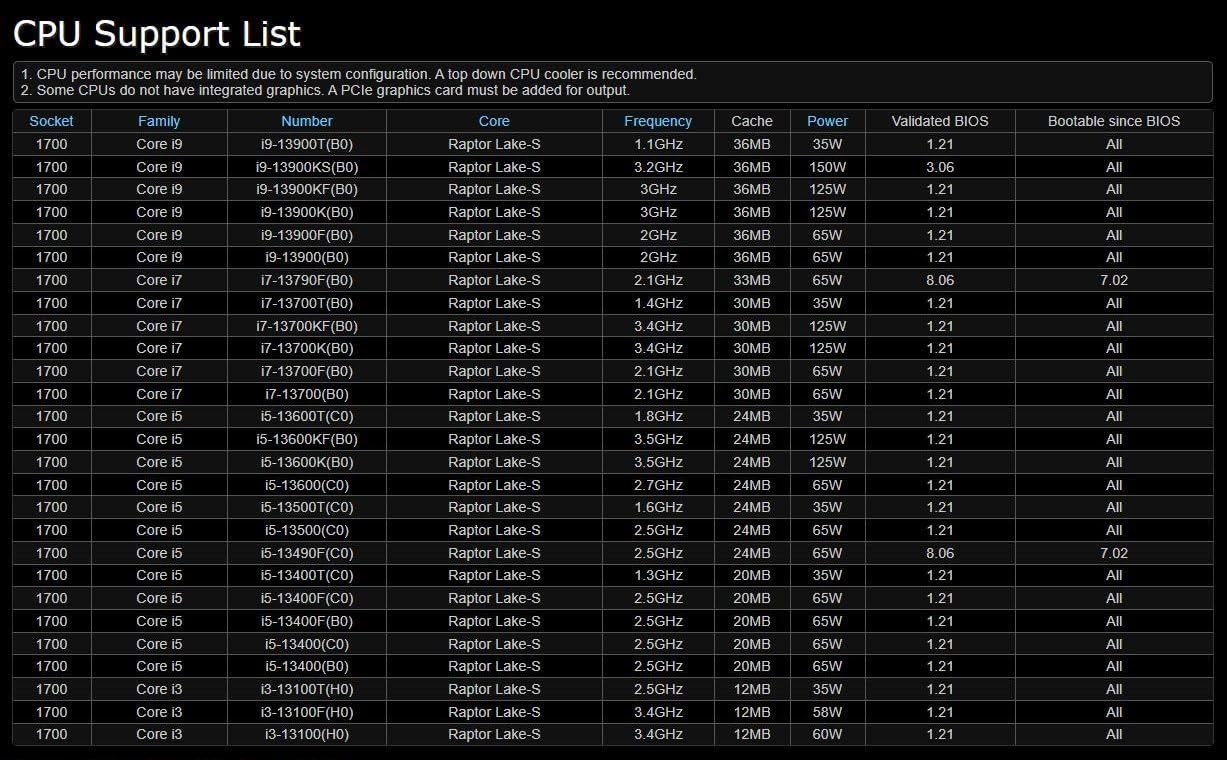Image resolution: width=1227 pixels, height=760 pixels.
Task: Click the i3-13100T(H0) processor entry
Action: click(x=306, y=689)
